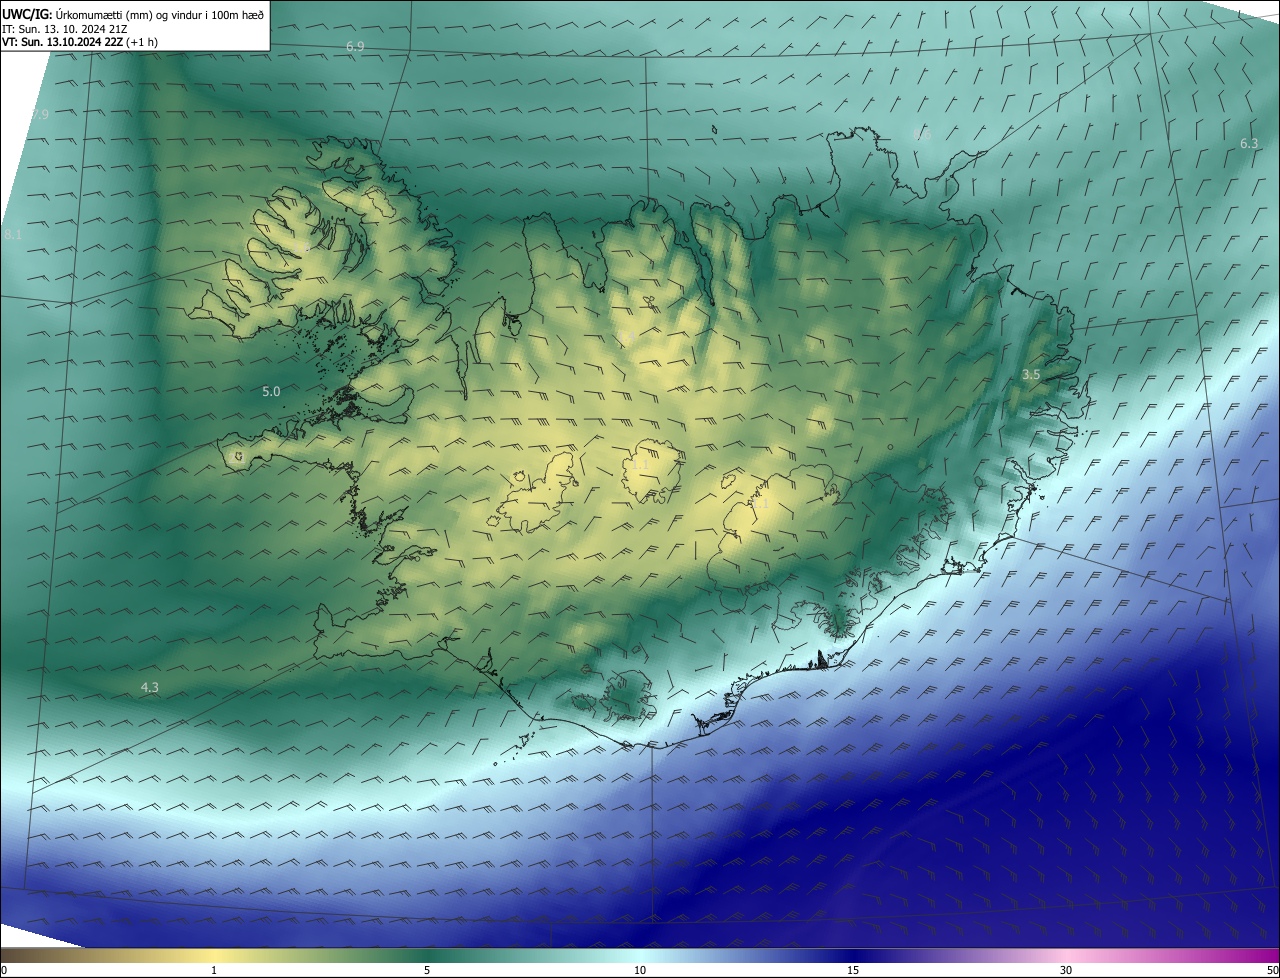Click the '15' tick on the color scale
1280x978 pixels.
tap(853, 970)
